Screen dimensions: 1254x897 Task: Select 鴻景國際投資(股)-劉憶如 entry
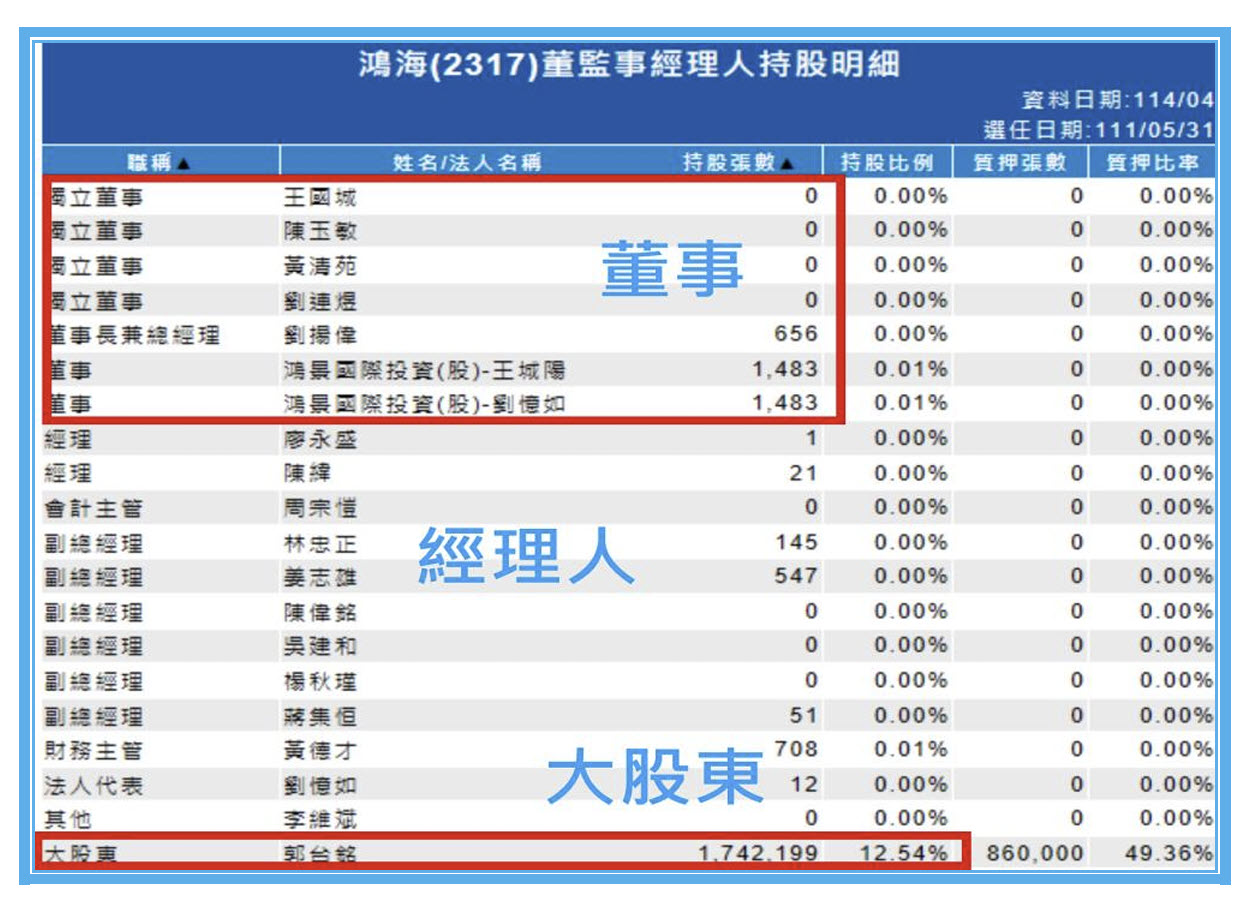coord(425,403)
